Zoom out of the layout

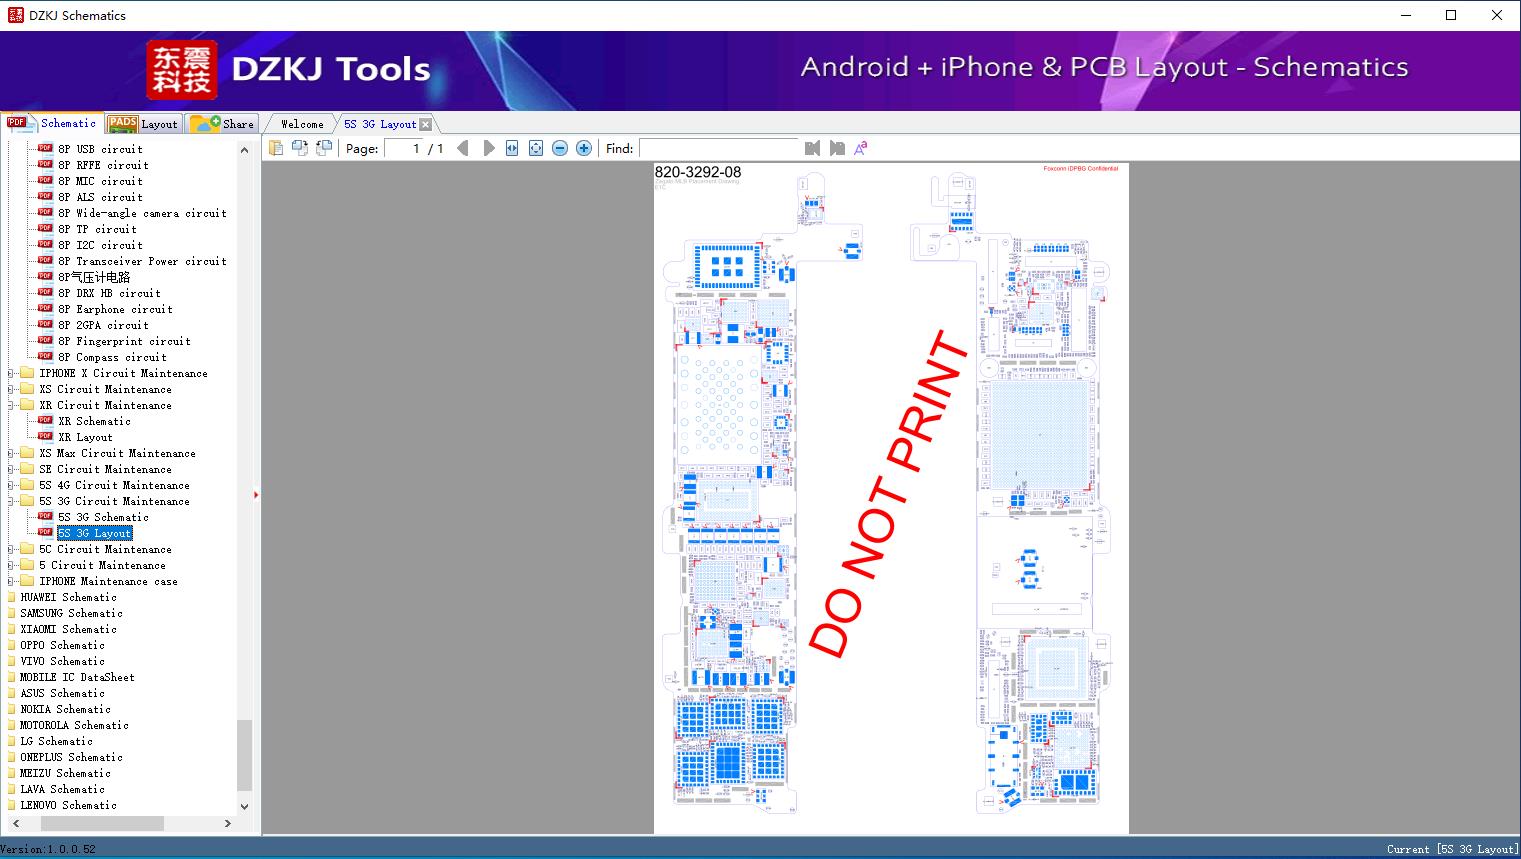point(560,147)
